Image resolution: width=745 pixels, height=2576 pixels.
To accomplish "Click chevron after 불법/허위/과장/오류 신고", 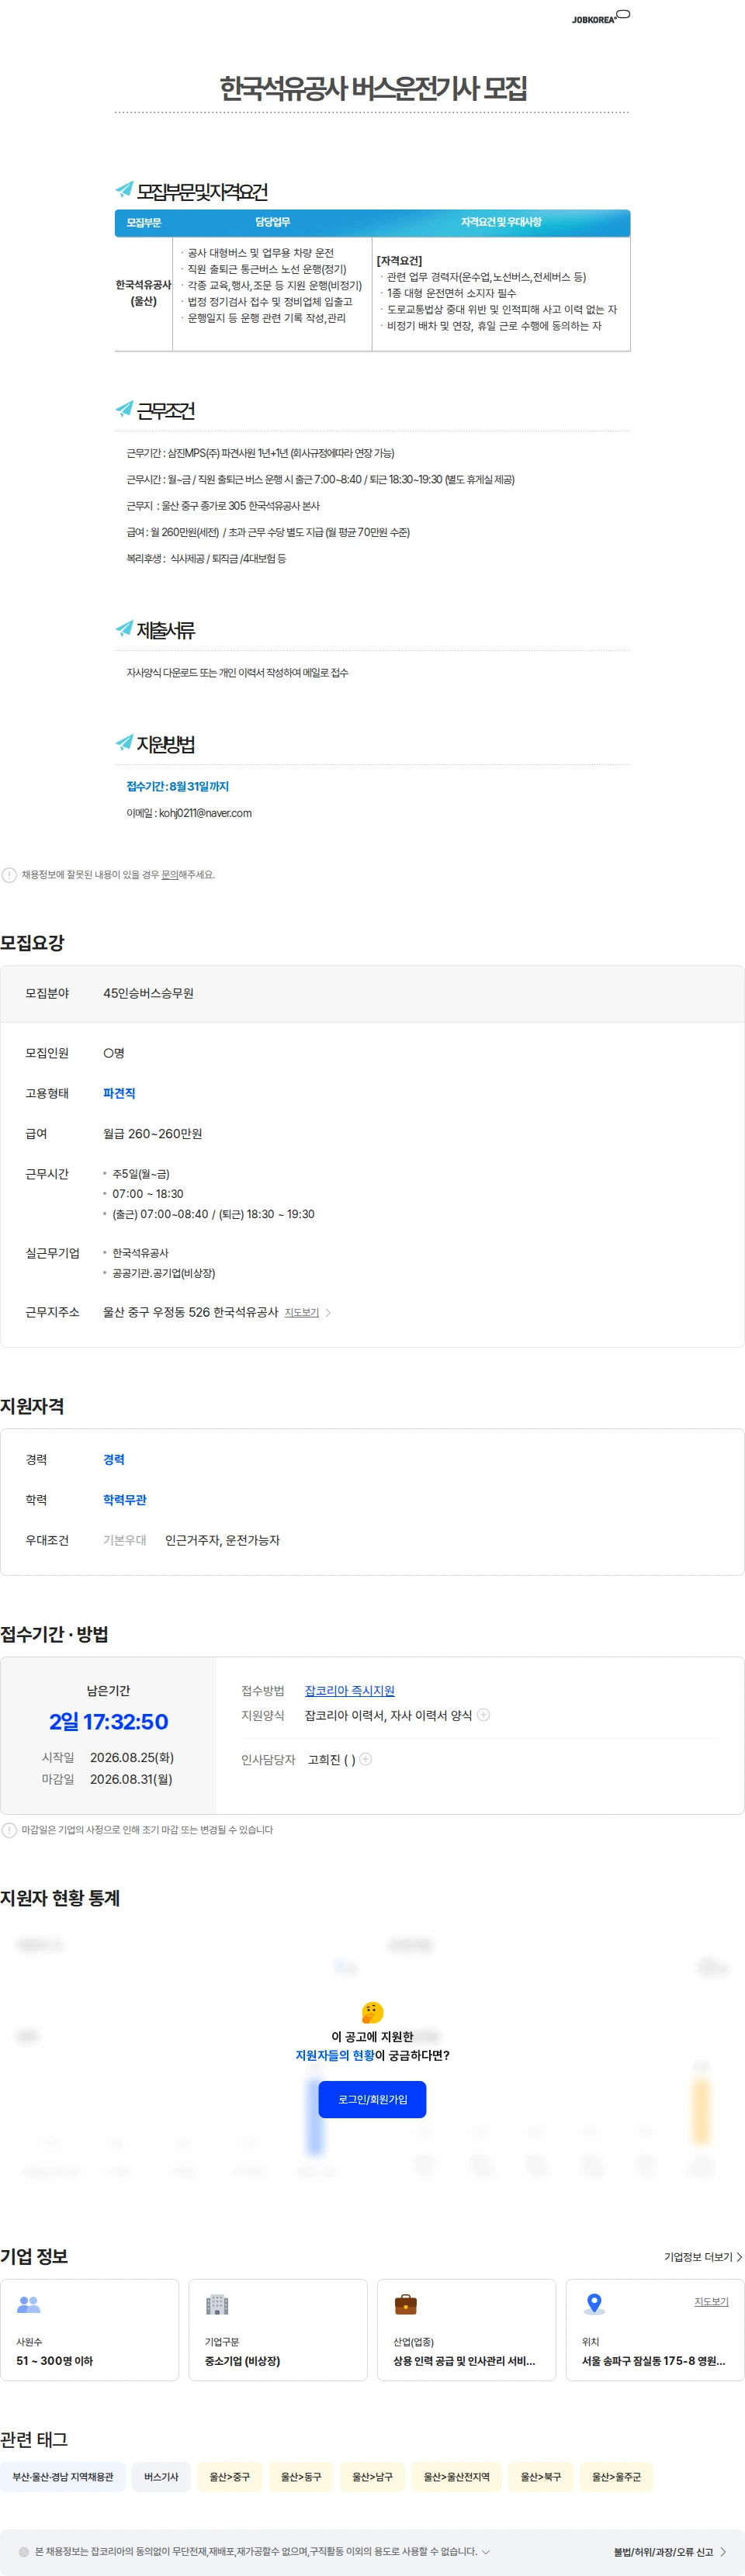I will (x=723, y=2552).
